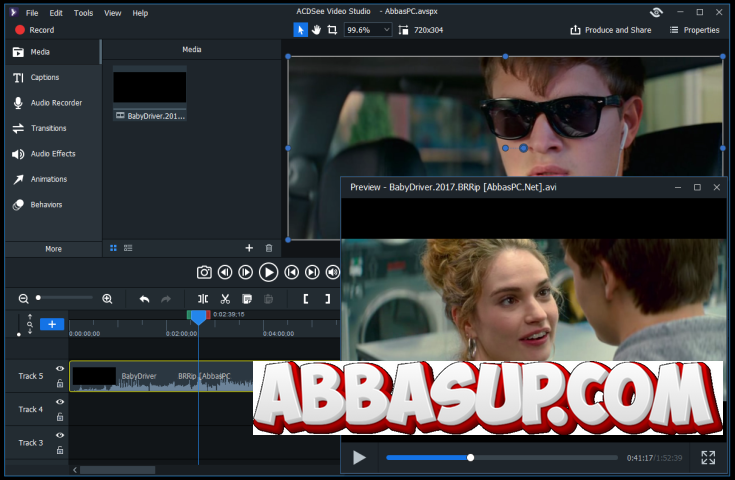Screen dimensions: 735x480
Task: Click the undo arrow in timeline toolbar
Action: [x=144, y=299]
